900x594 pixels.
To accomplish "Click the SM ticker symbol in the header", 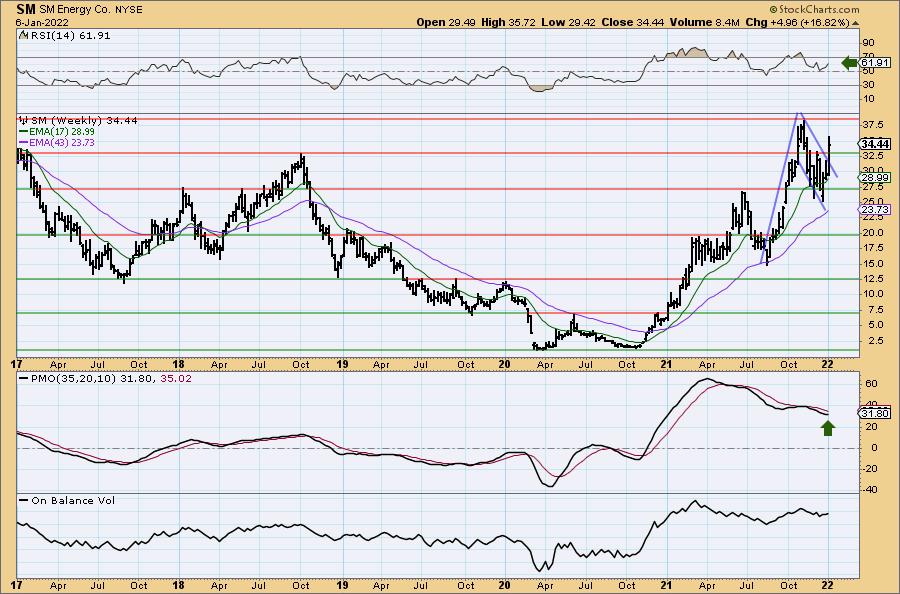I will [x=26, y=9].
